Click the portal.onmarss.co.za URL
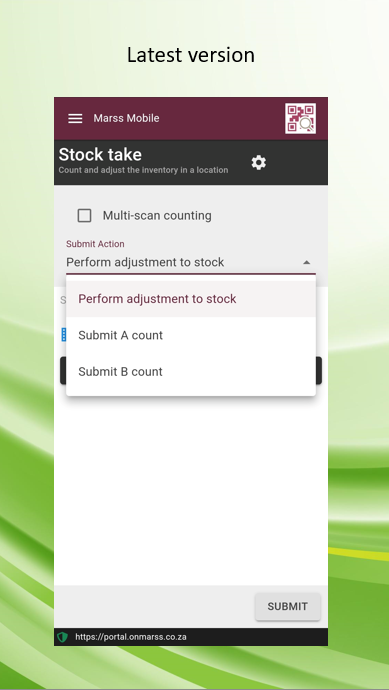 [131, 637]
